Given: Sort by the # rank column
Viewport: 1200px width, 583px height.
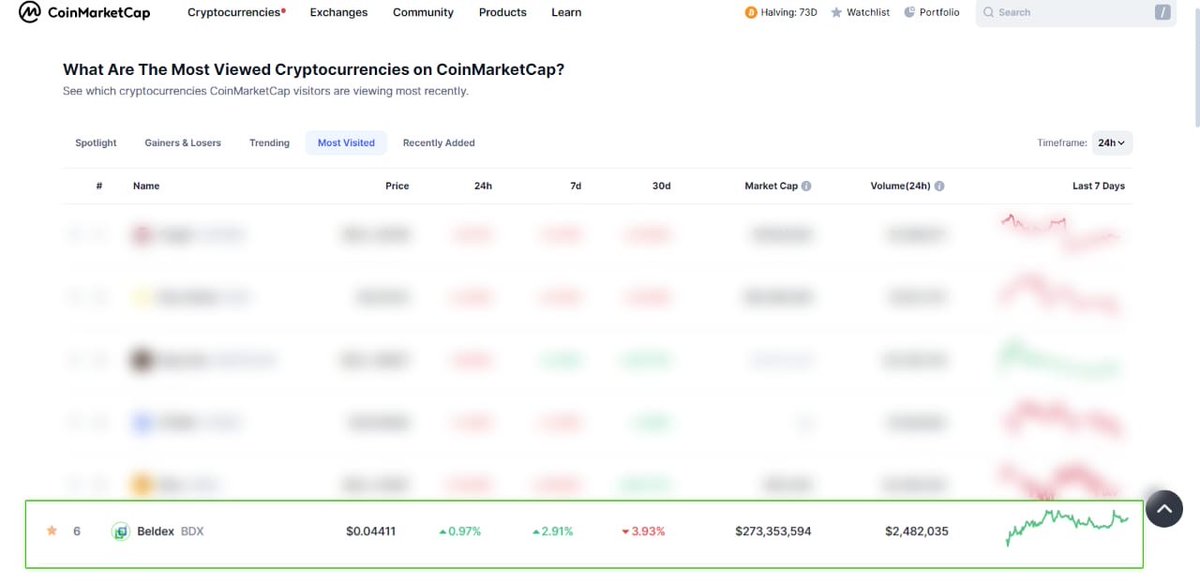Looking at the screenshot, I should [x=99, y=186].
